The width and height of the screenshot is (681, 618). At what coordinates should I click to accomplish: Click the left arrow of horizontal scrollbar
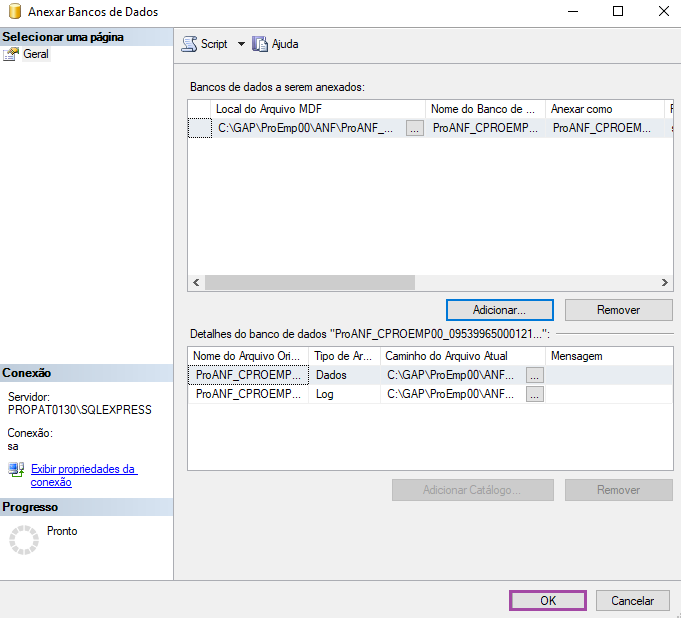tap(196, 283)
